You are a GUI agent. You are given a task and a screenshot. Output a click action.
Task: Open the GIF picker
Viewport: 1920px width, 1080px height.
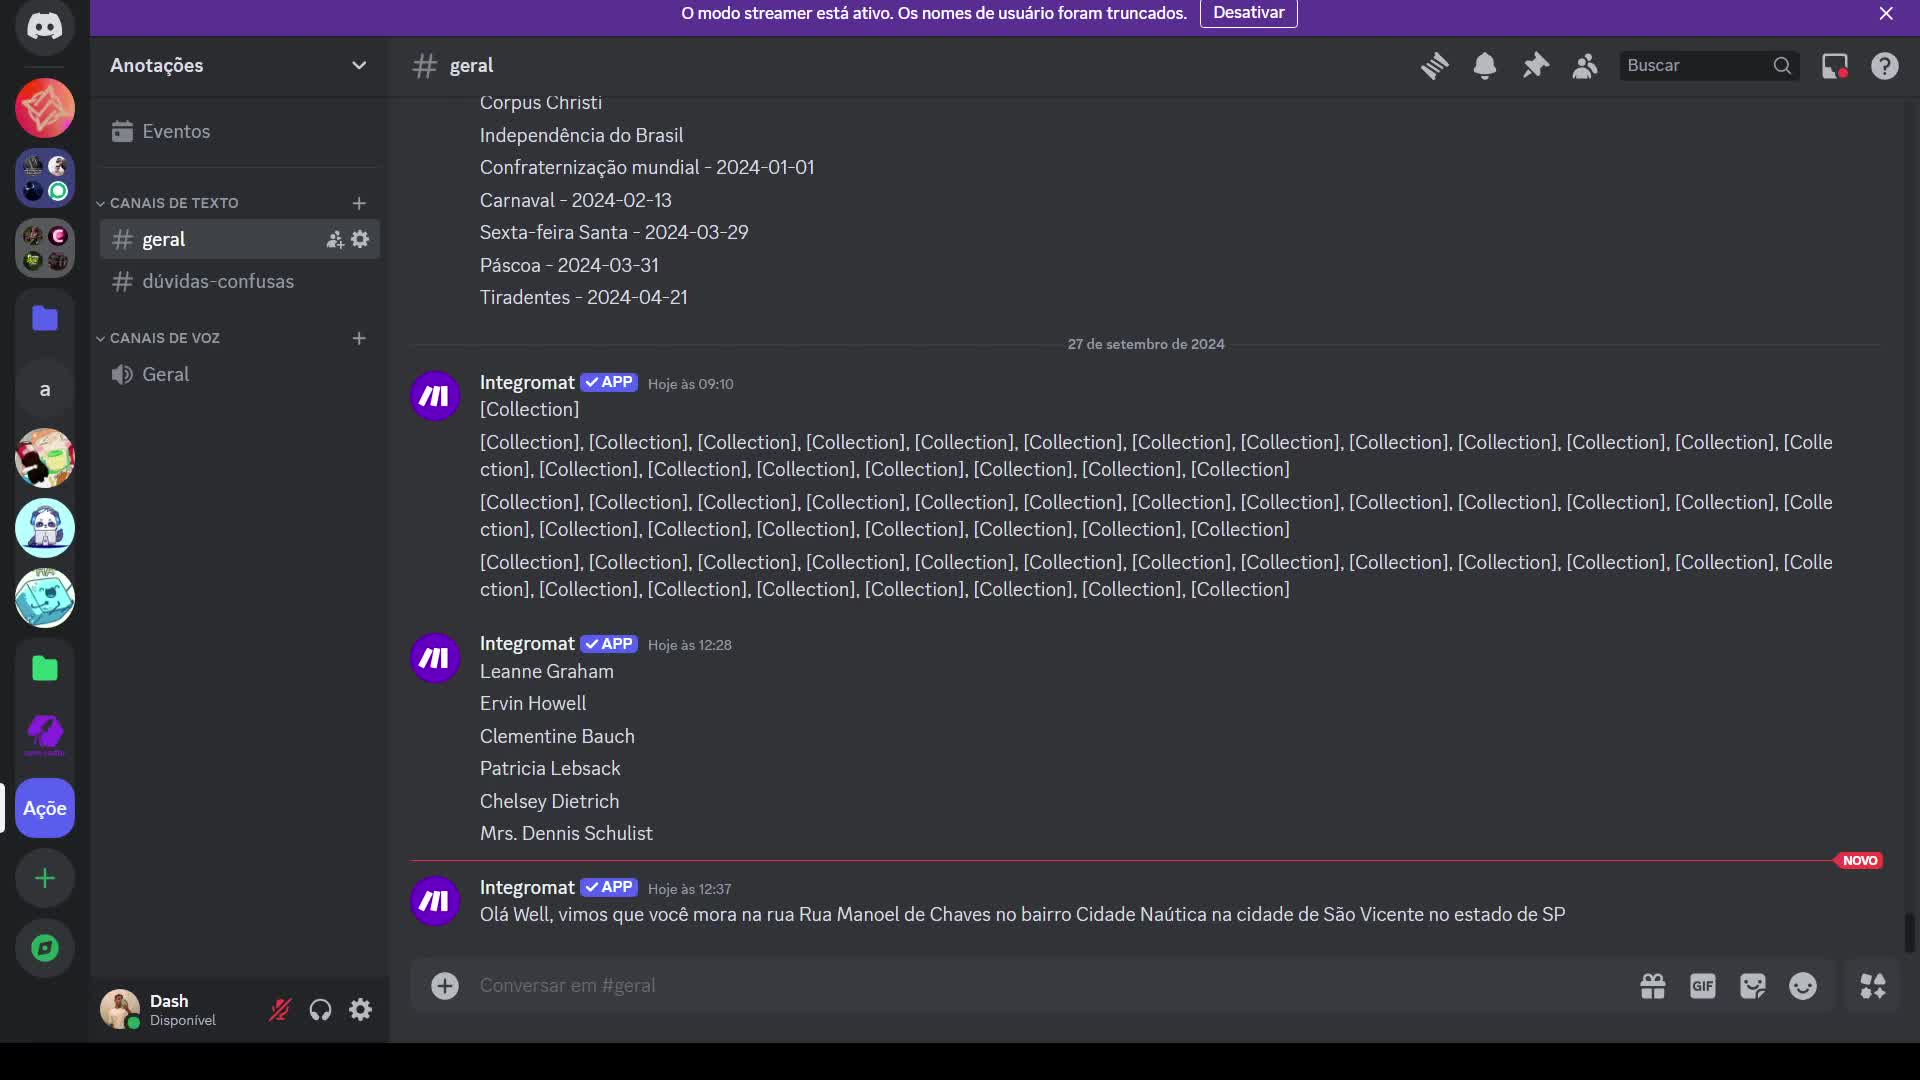[x=1702, y=986]
